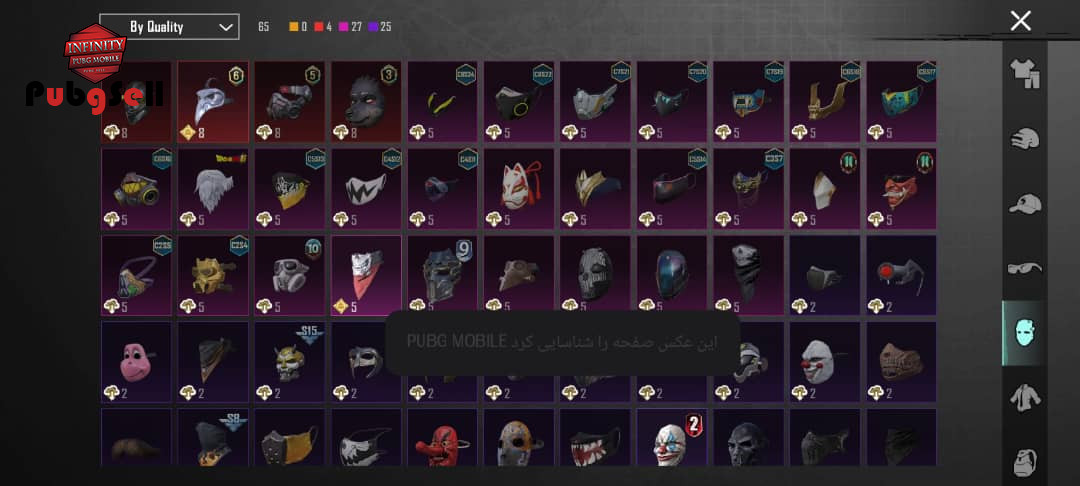Open the outfits category in the sidebar
This screenshot has height=486, width=1080.
tap(1024, 74)
